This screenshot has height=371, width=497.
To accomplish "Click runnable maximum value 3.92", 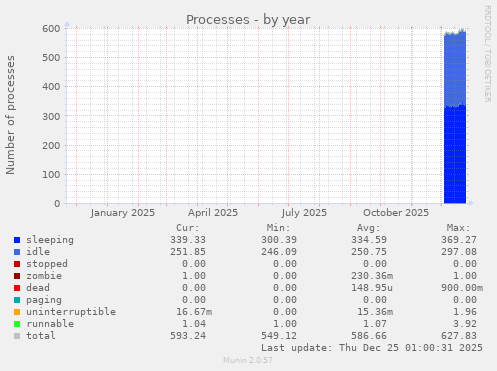I will pos(465,324).
